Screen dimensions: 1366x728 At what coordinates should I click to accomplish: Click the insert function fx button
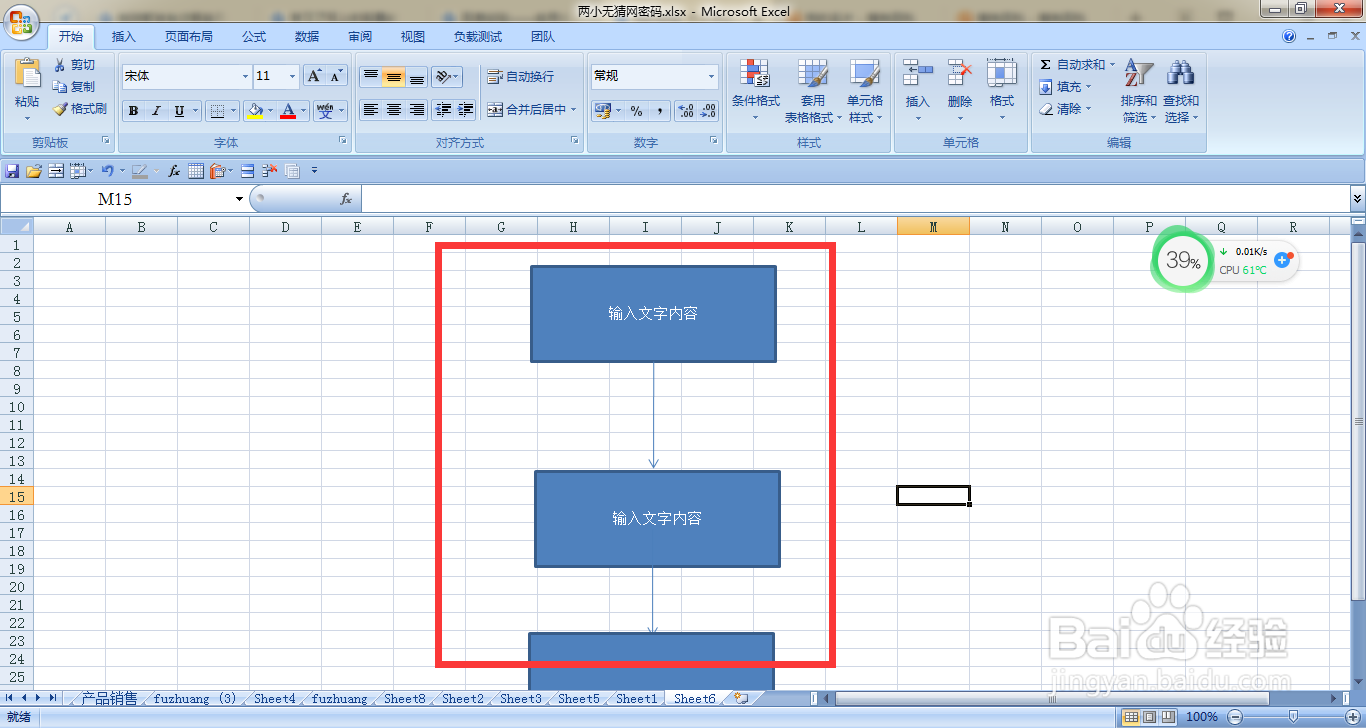click(x=346, y=199)
